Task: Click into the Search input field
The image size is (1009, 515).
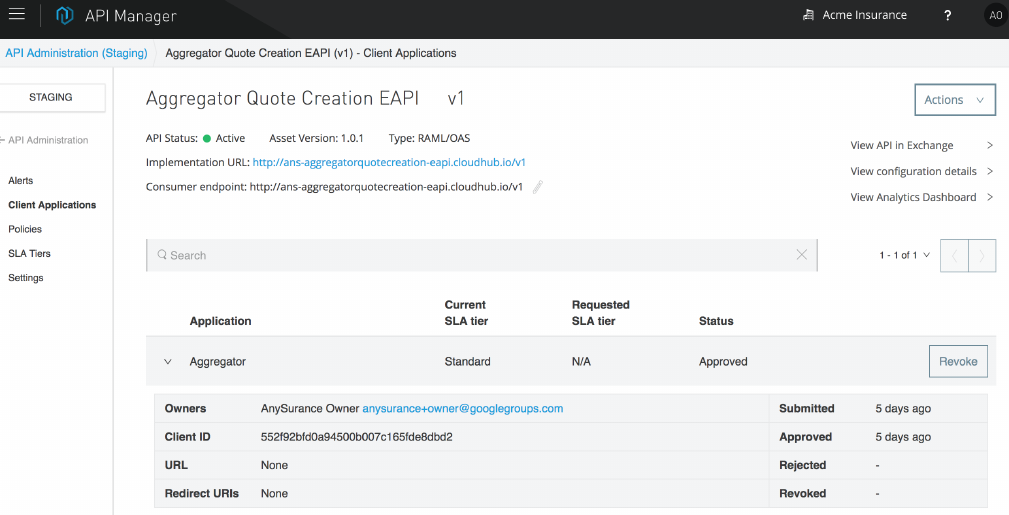Action: pyautogui.click(x=480, y=256)
